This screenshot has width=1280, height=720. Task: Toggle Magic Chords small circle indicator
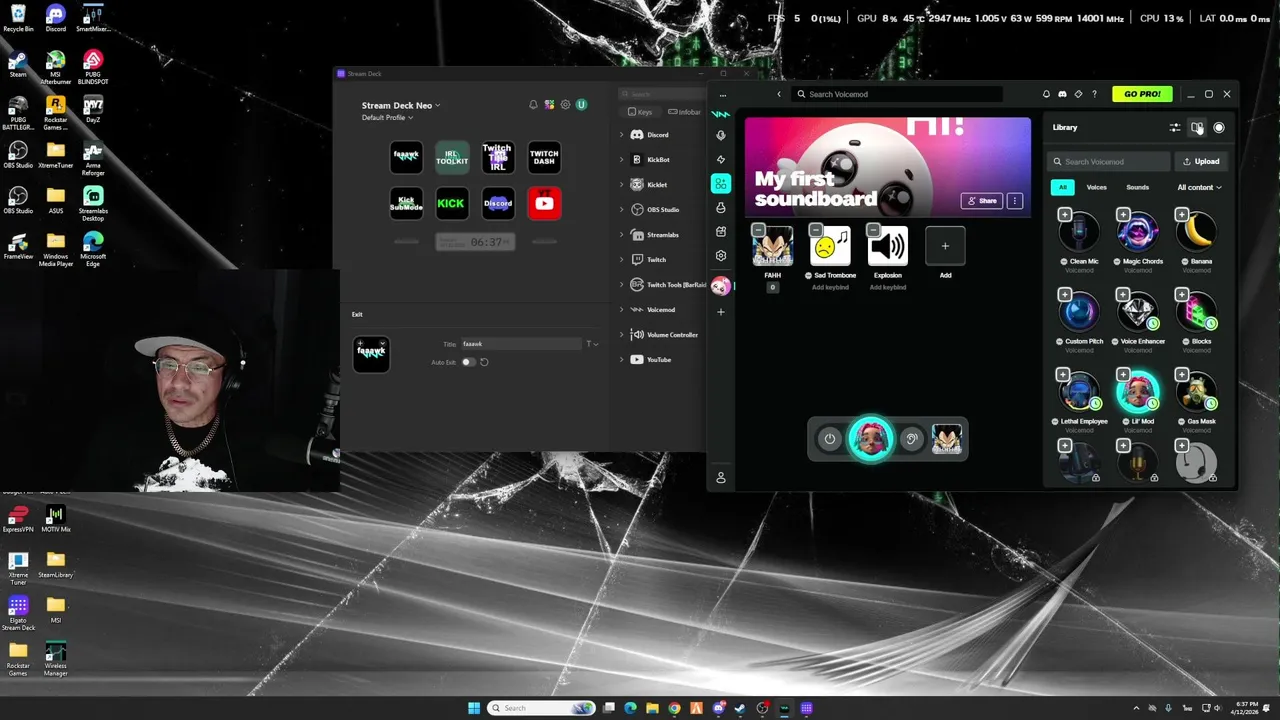click(x=1119, y=262)
